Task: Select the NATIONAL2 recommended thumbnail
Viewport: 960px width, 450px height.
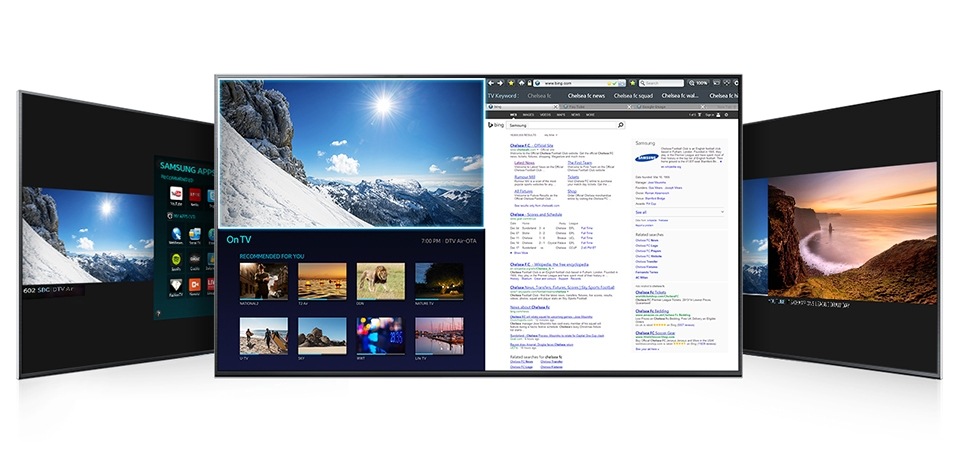Action: pos(263,282)
